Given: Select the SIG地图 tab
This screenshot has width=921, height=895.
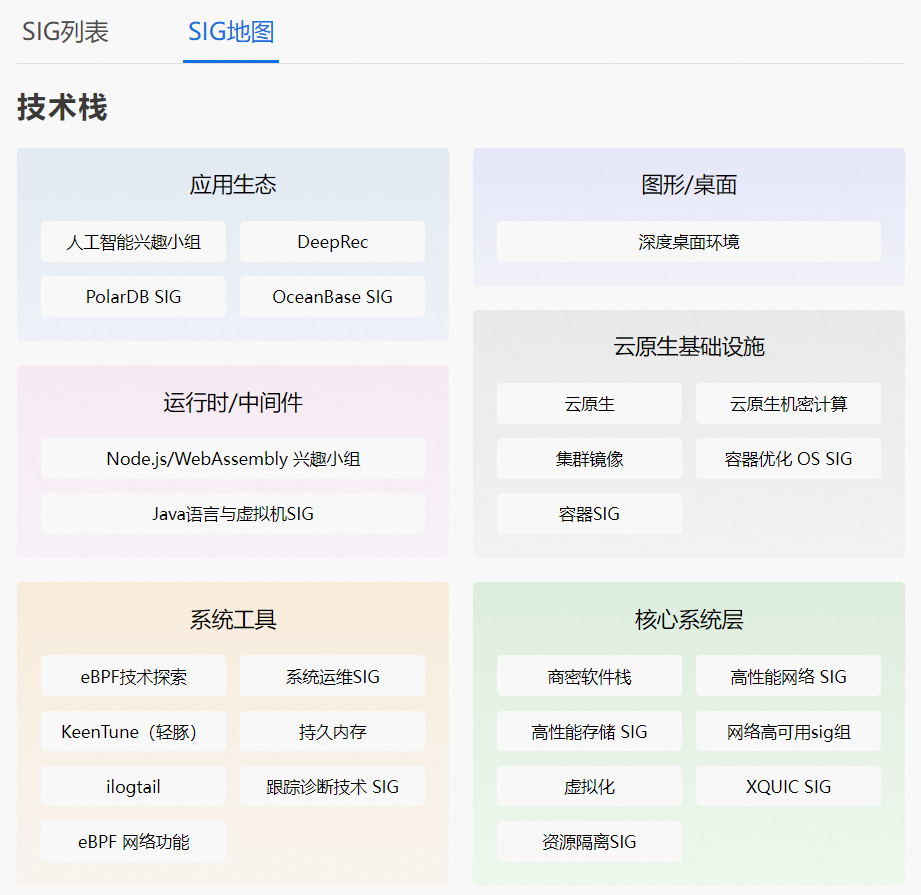Looking at the screenshot, I should [x=230, y=33].
